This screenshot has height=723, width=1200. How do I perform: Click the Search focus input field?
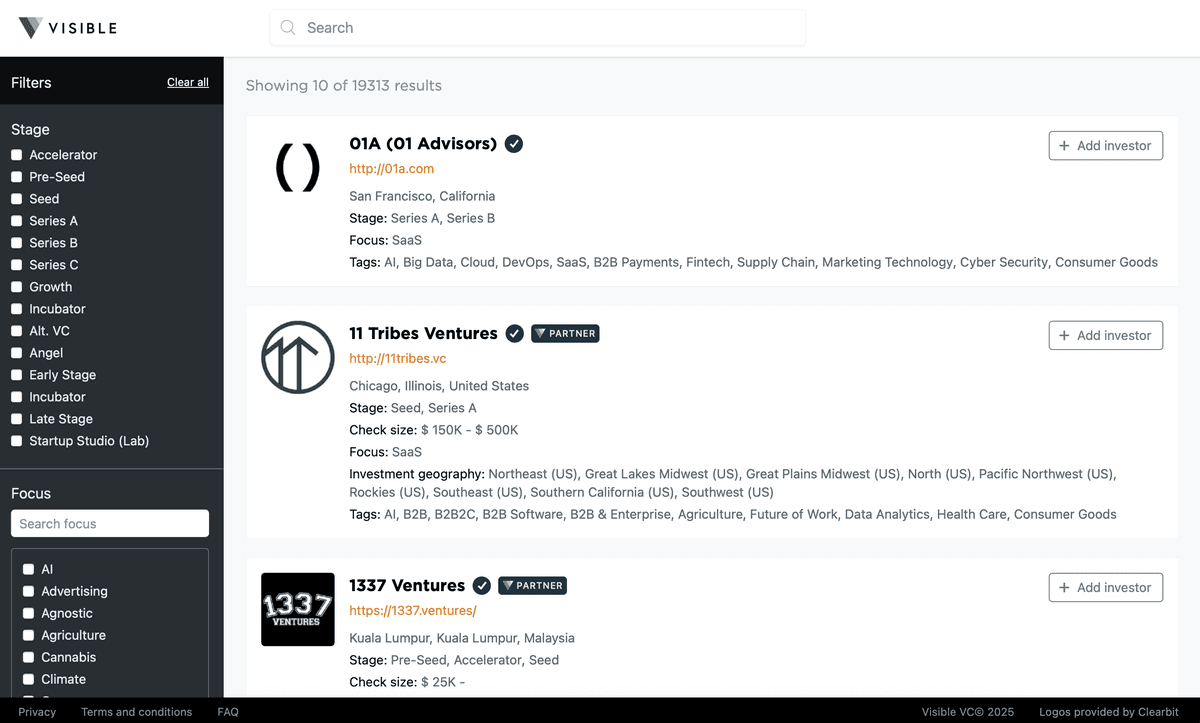109,523
